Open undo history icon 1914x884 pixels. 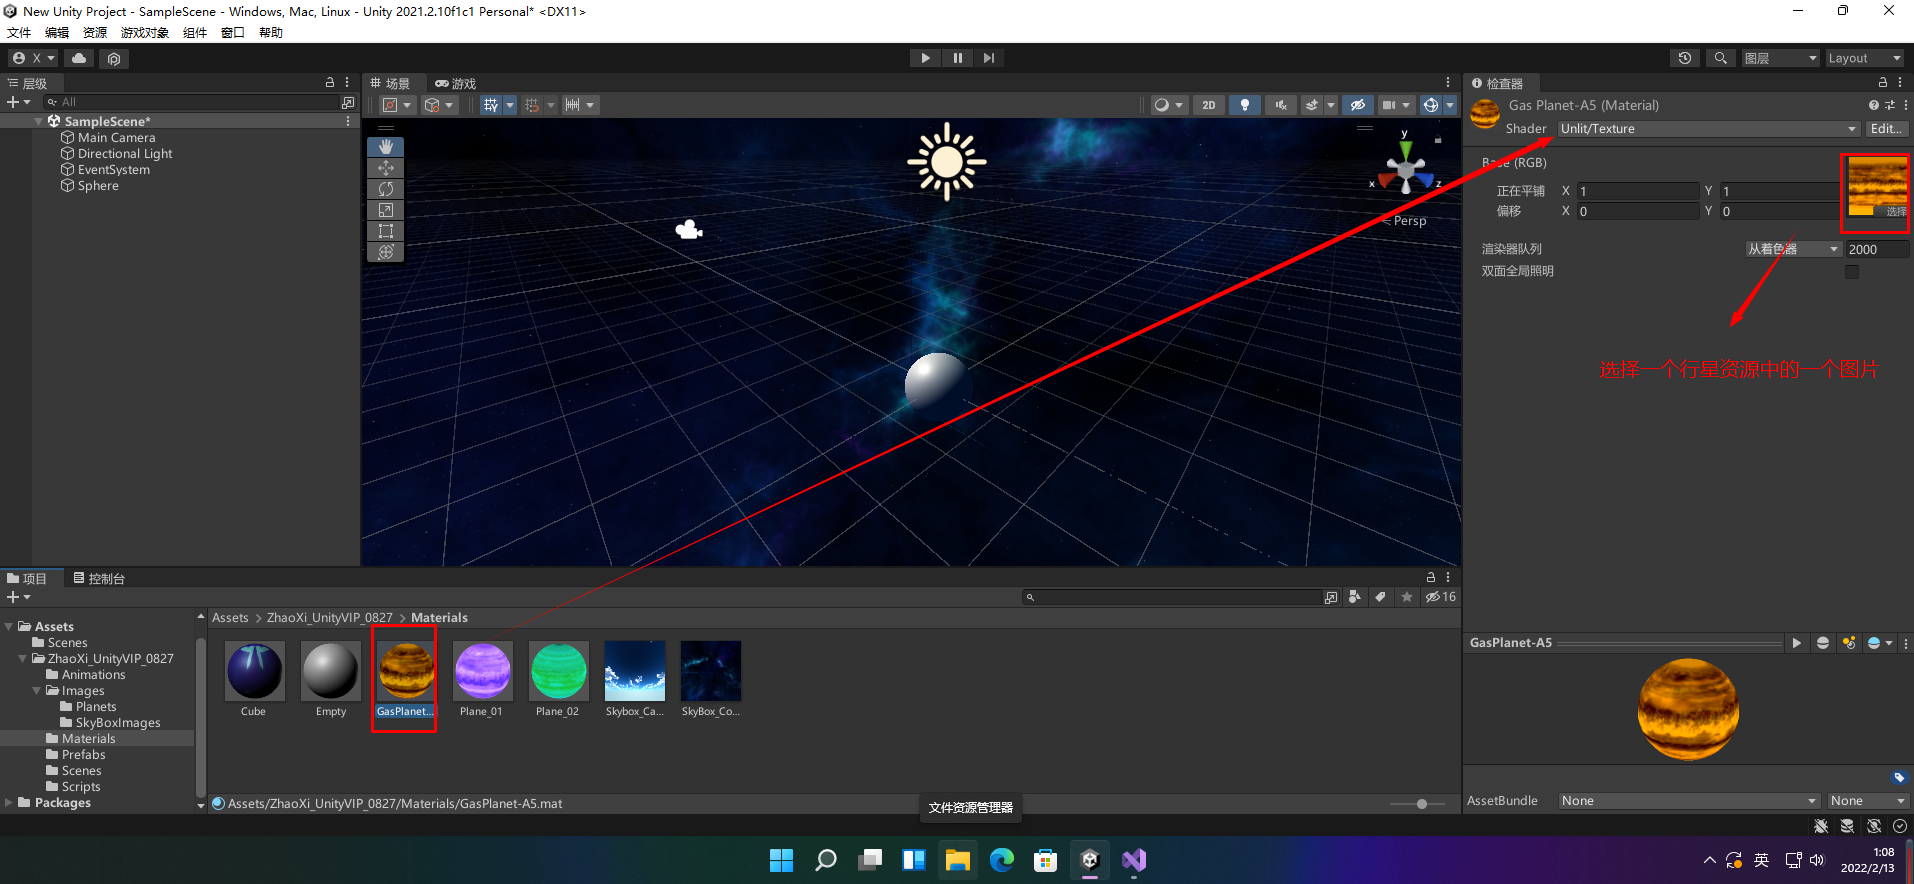[1685, 58]
